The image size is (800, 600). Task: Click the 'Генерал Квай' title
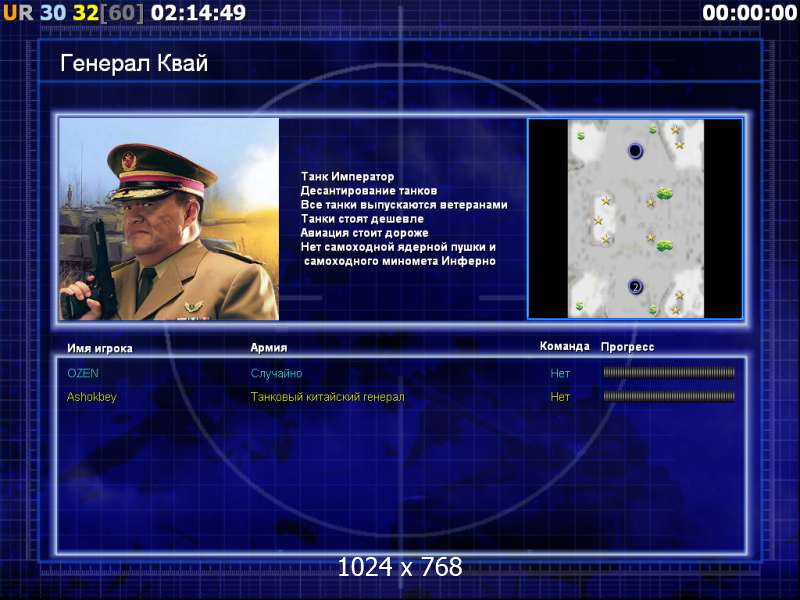coord(134,63)
